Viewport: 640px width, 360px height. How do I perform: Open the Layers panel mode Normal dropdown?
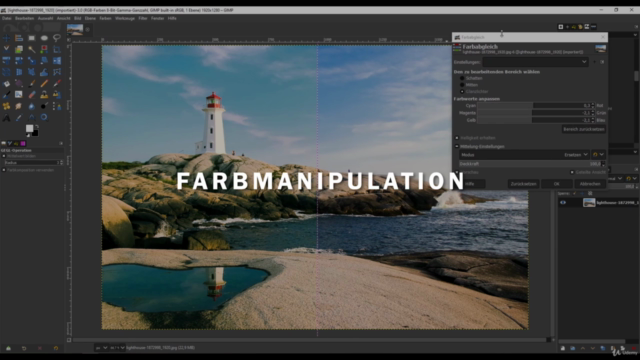[x=615, y=178]
